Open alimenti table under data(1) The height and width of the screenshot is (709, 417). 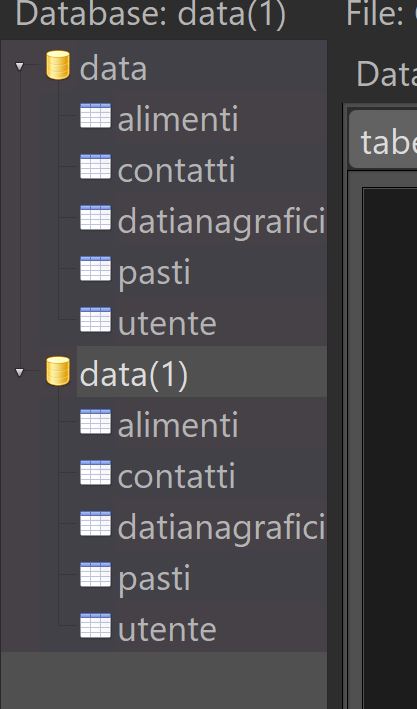point(178,425)
